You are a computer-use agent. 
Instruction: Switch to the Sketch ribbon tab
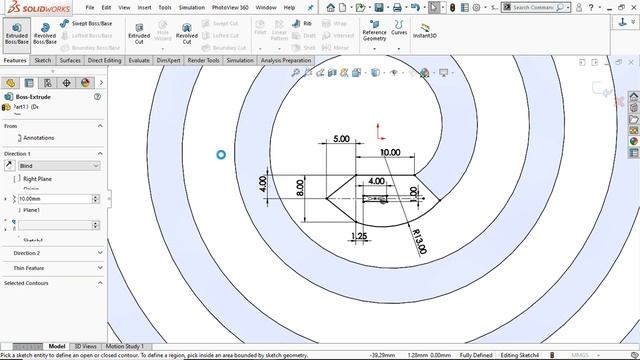click(42, 60)
